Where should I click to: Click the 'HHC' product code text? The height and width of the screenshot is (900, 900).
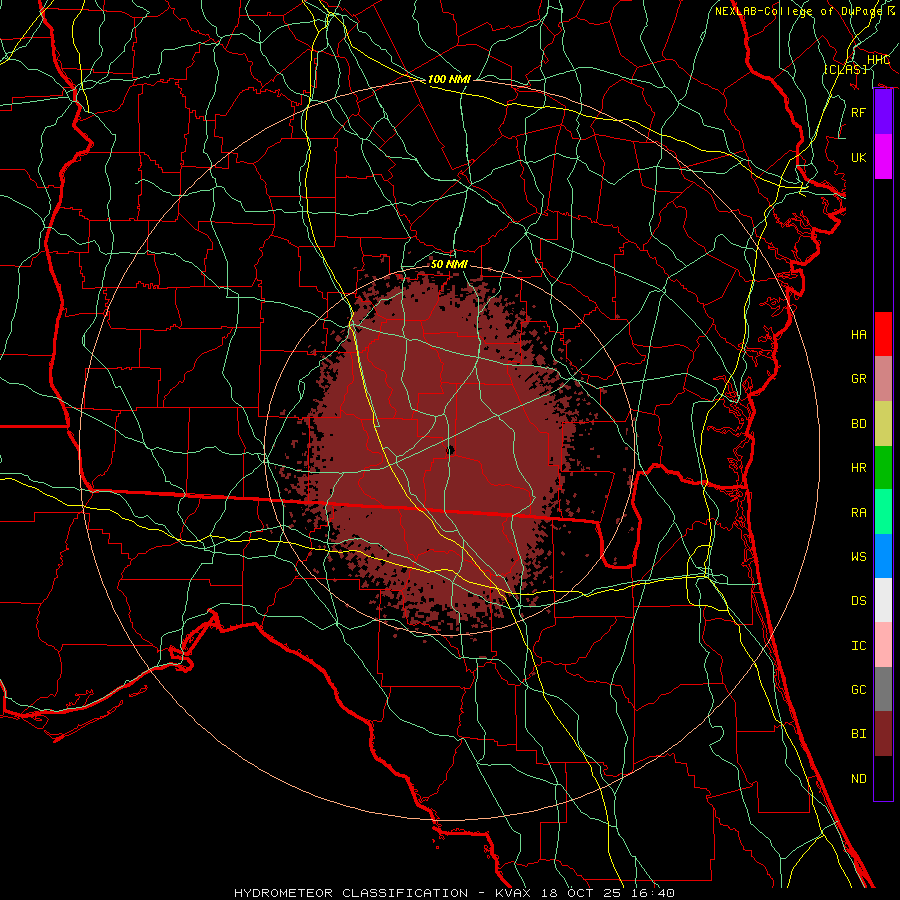pos(878,60)
